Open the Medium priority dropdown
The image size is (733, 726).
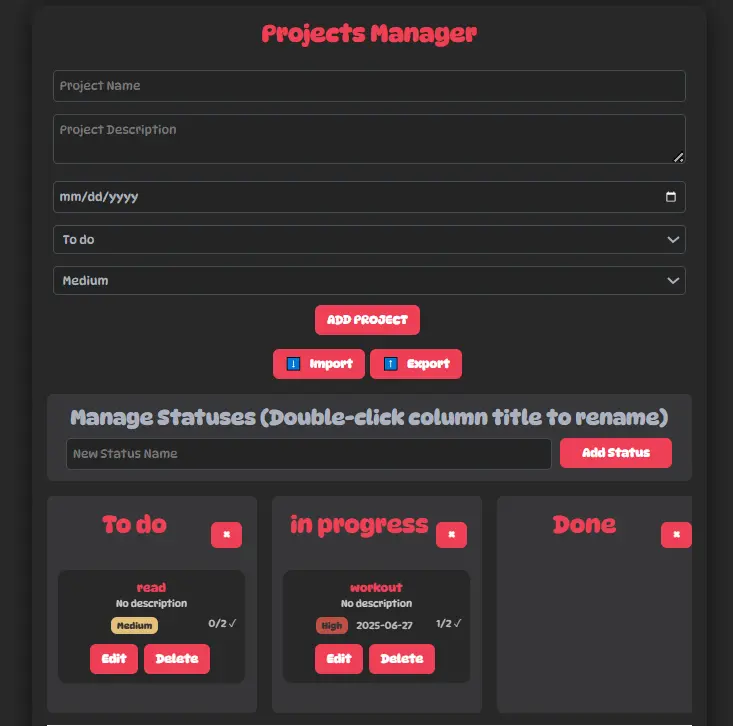[x=369, y=280]
